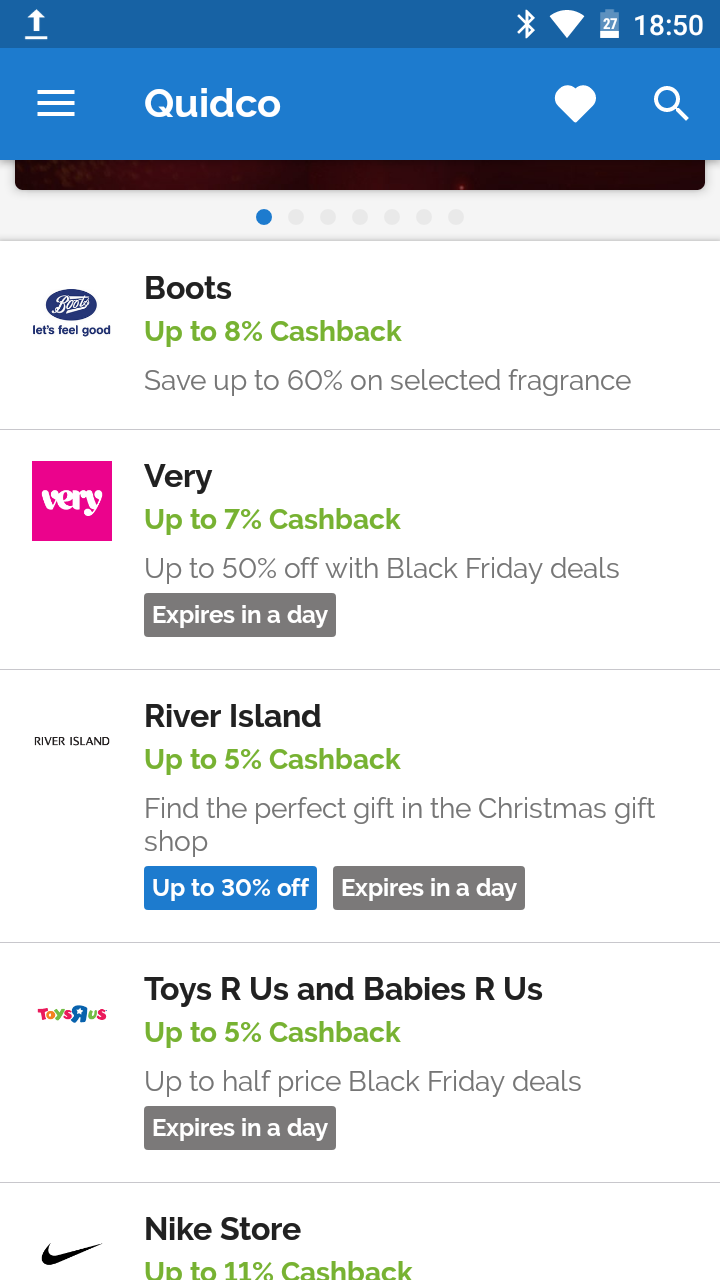This screenshot has height=1280, width=720.
Task: Tap the search magnifier icon
Action: point(671,104)
